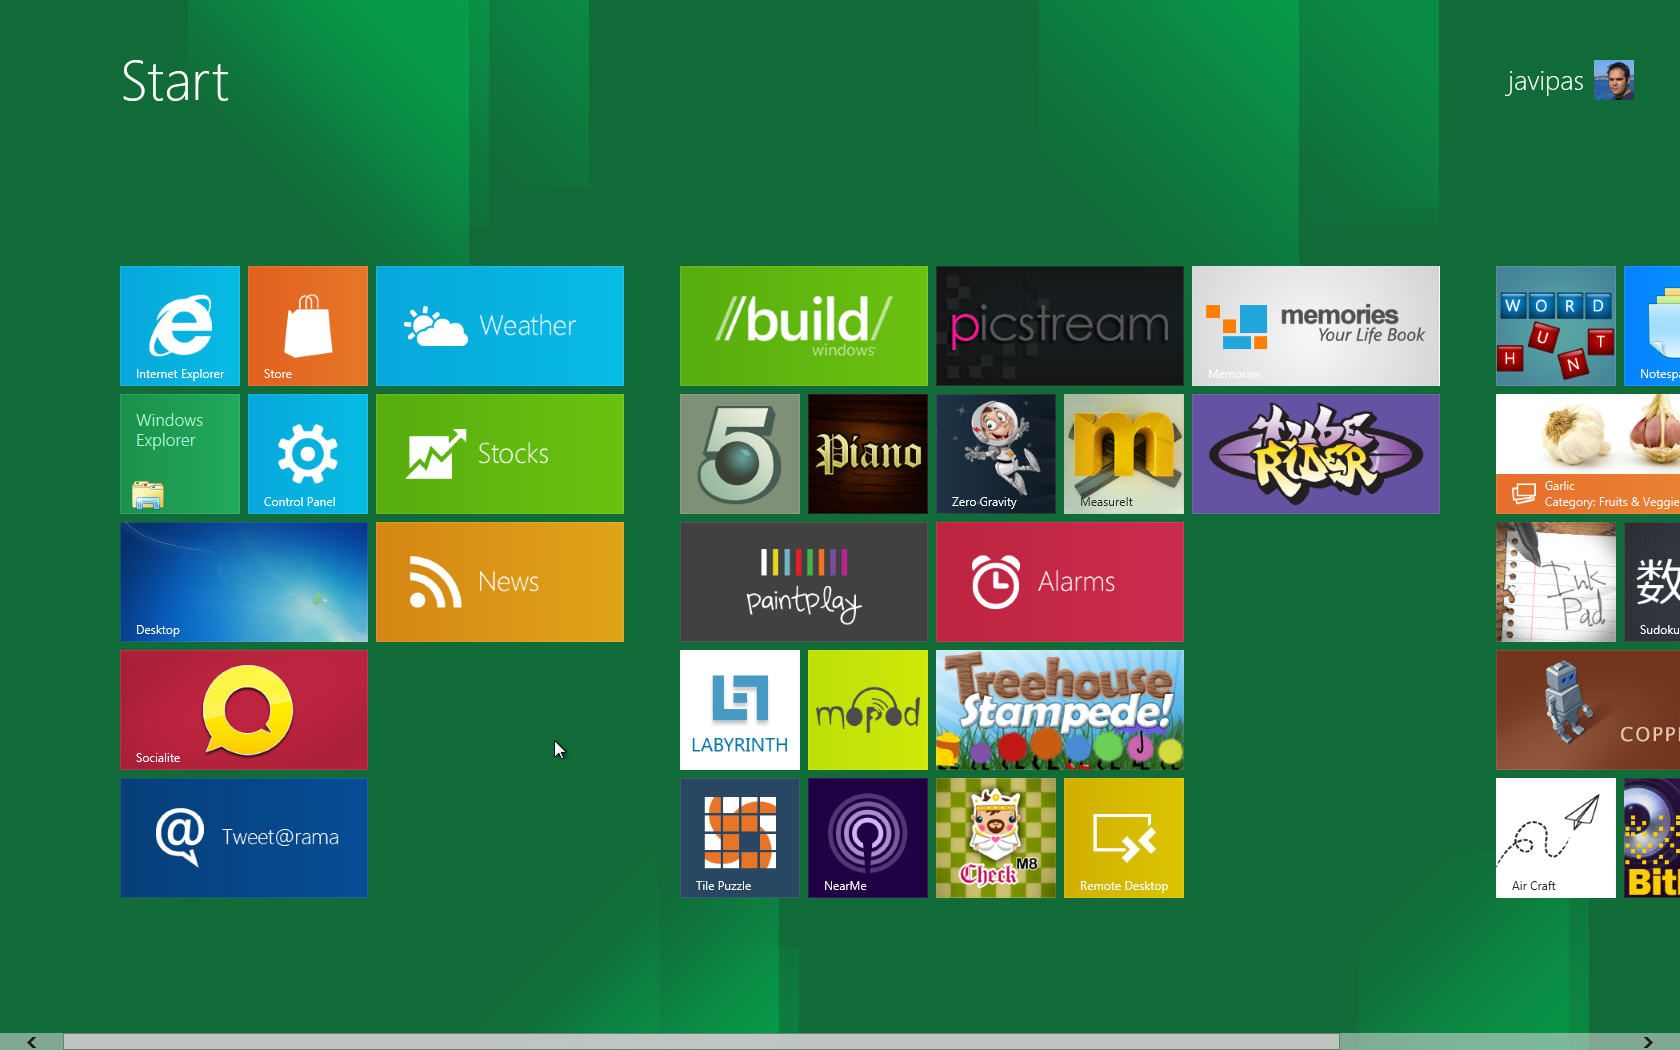This screenshot has height=1050, width=1680.
Task: Launch the Store app tile
Action: point(308,326)
